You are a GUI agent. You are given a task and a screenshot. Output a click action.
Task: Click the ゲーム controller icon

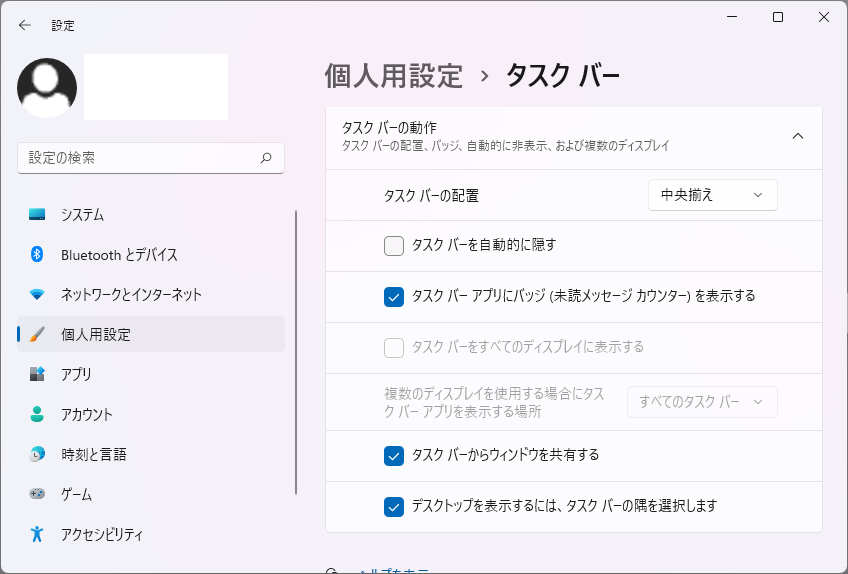click(37, 493)
